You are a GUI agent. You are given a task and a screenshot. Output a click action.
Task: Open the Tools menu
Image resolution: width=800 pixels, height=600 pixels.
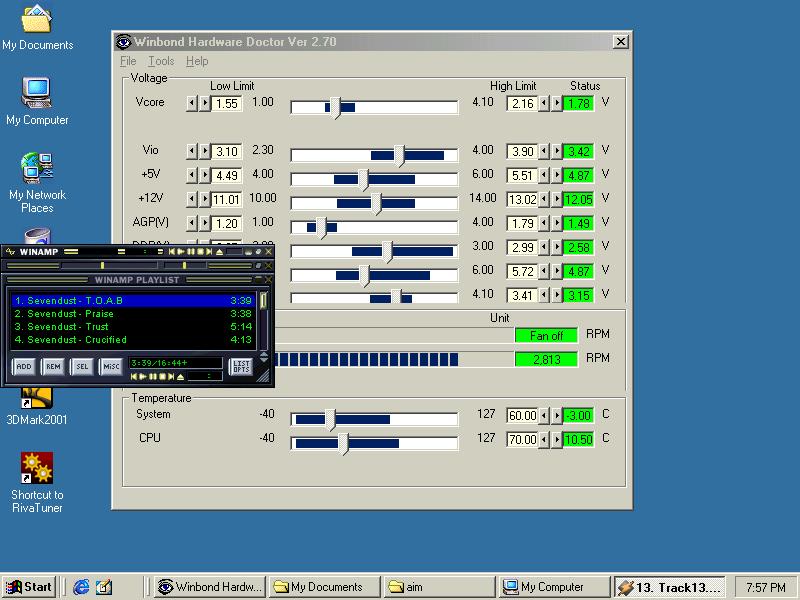point(161,61)
